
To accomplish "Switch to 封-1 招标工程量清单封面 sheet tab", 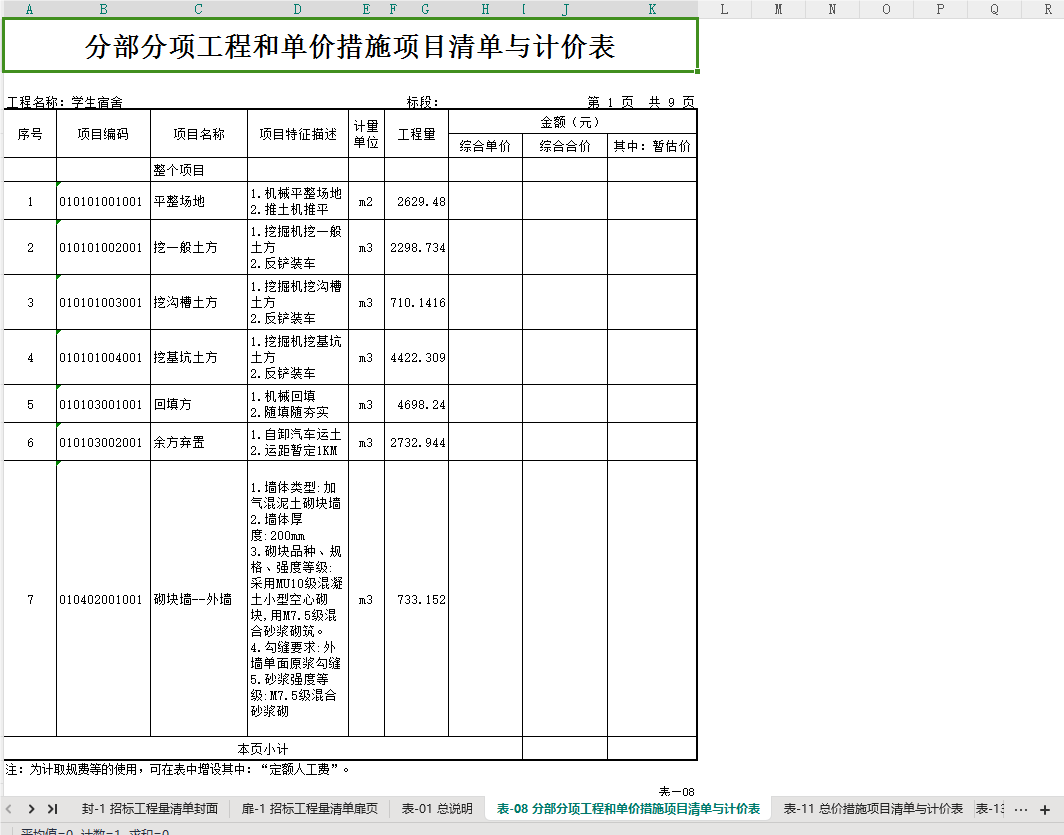I will click(150, 809).
